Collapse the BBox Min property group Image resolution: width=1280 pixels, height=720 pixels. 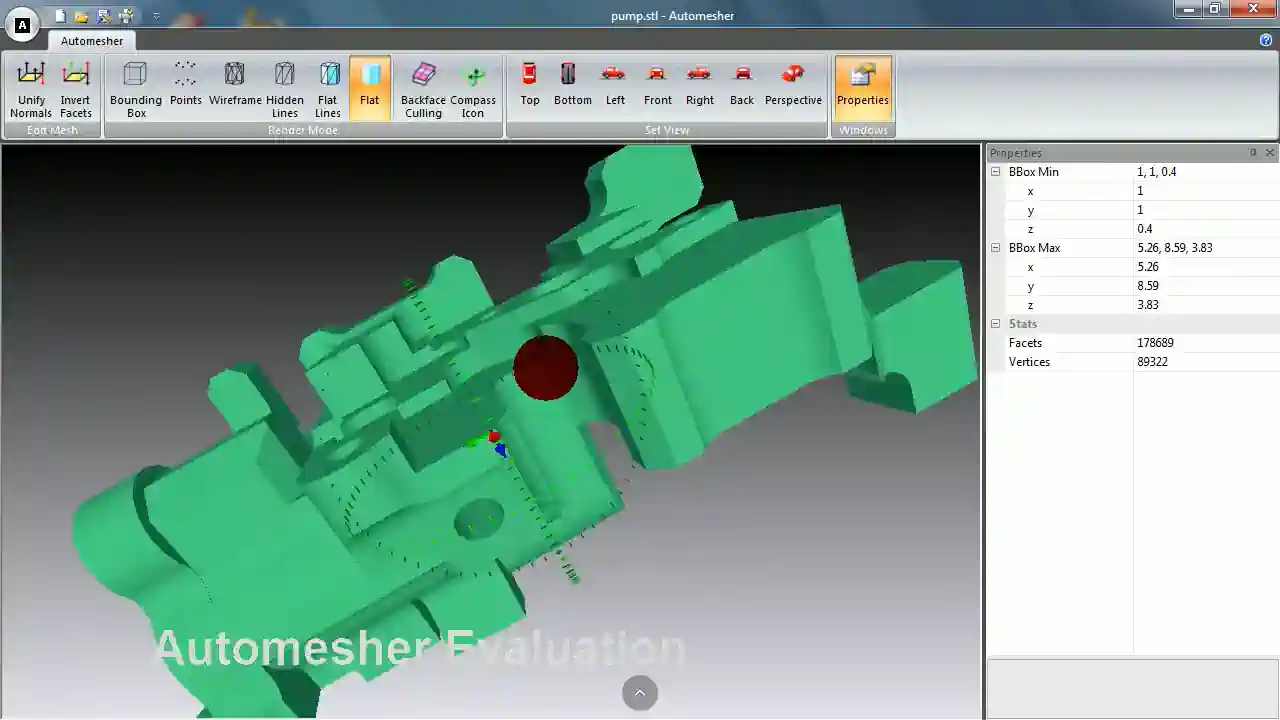[995, 171]
